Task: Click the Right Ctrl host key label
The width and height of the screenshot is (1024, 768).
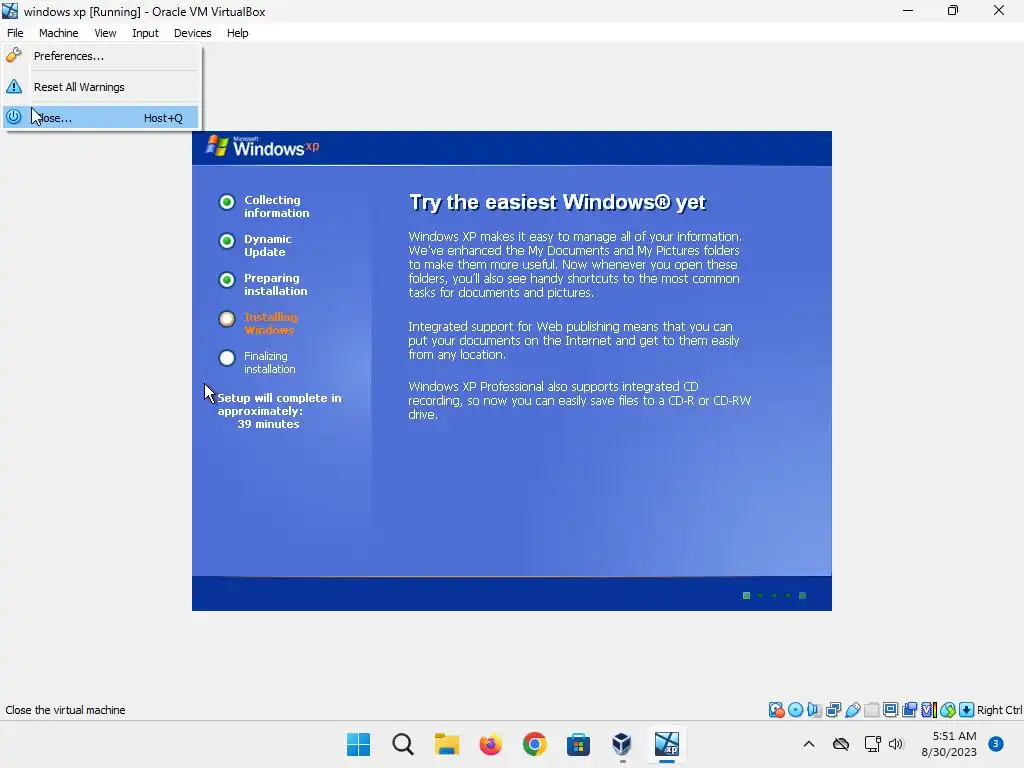Action: coord(1000,710)
